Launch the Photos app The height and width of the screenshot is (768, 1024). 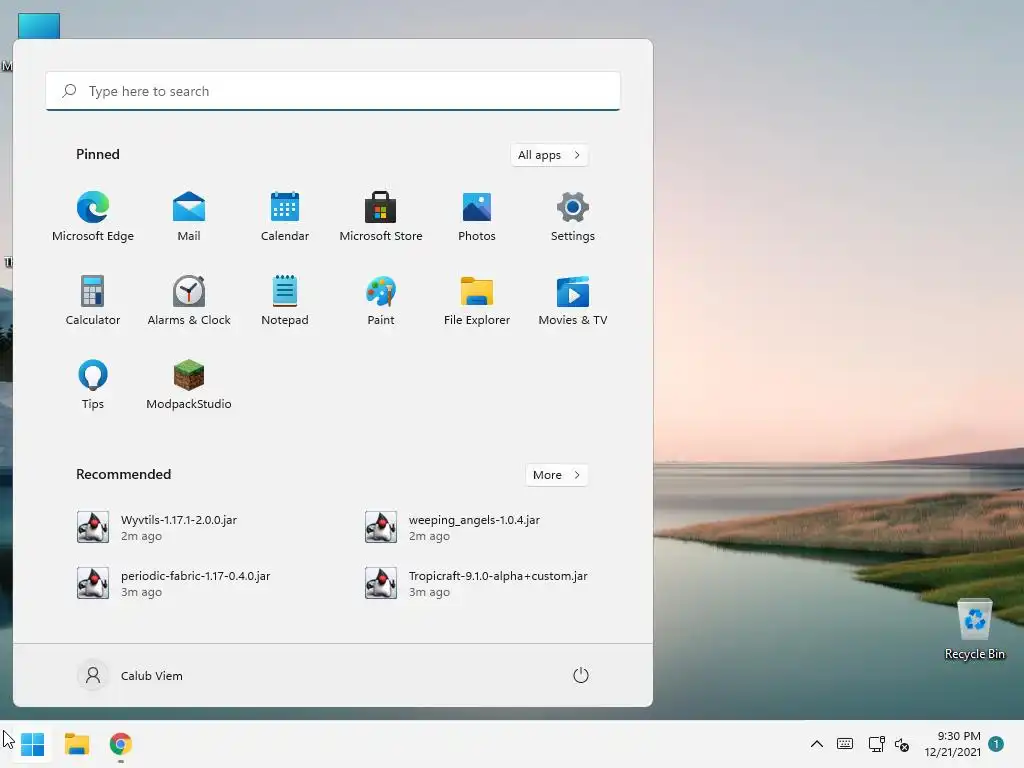(x=477, y=217)
